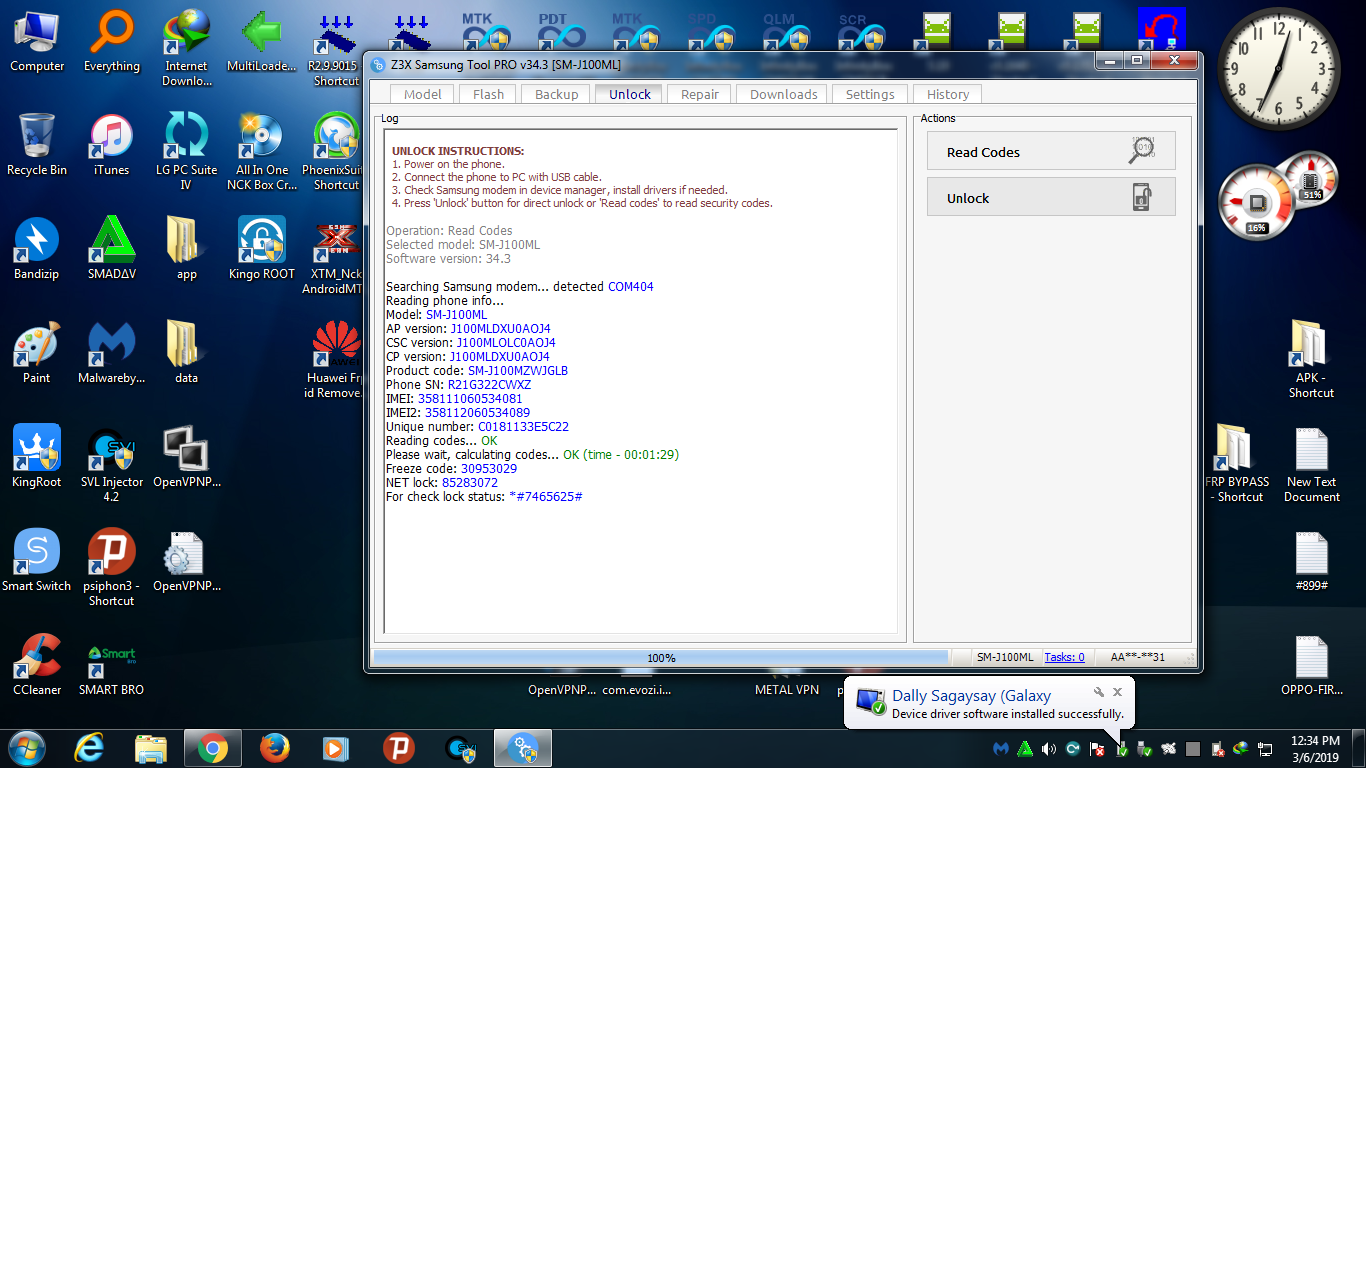Open the app folder on desktop
This screenshot has height=1278, width=1366.
[187, 250]
